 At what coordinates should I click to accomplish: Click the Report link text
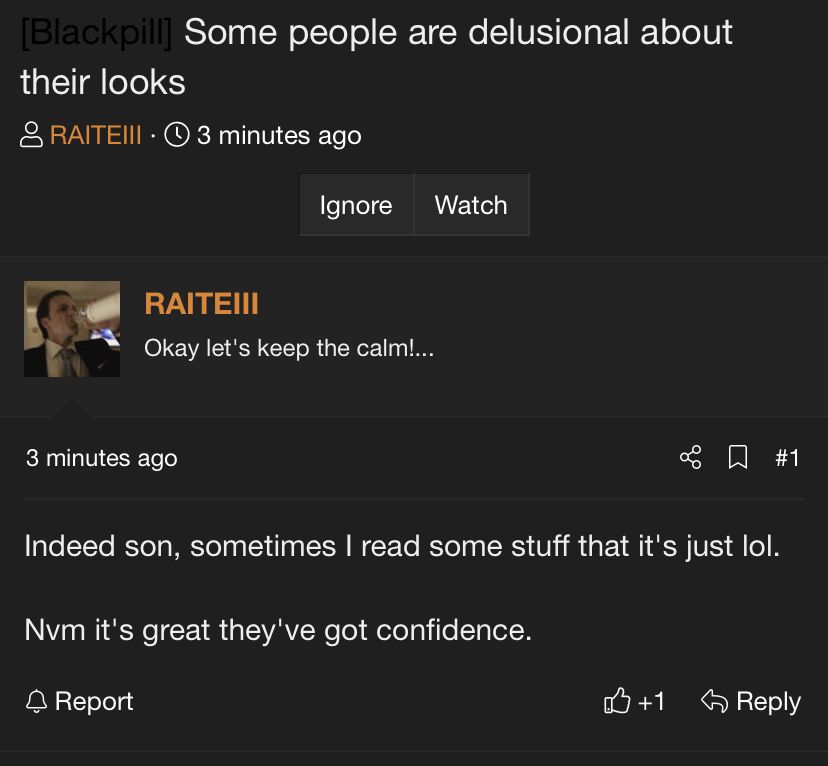coord(94,701)
